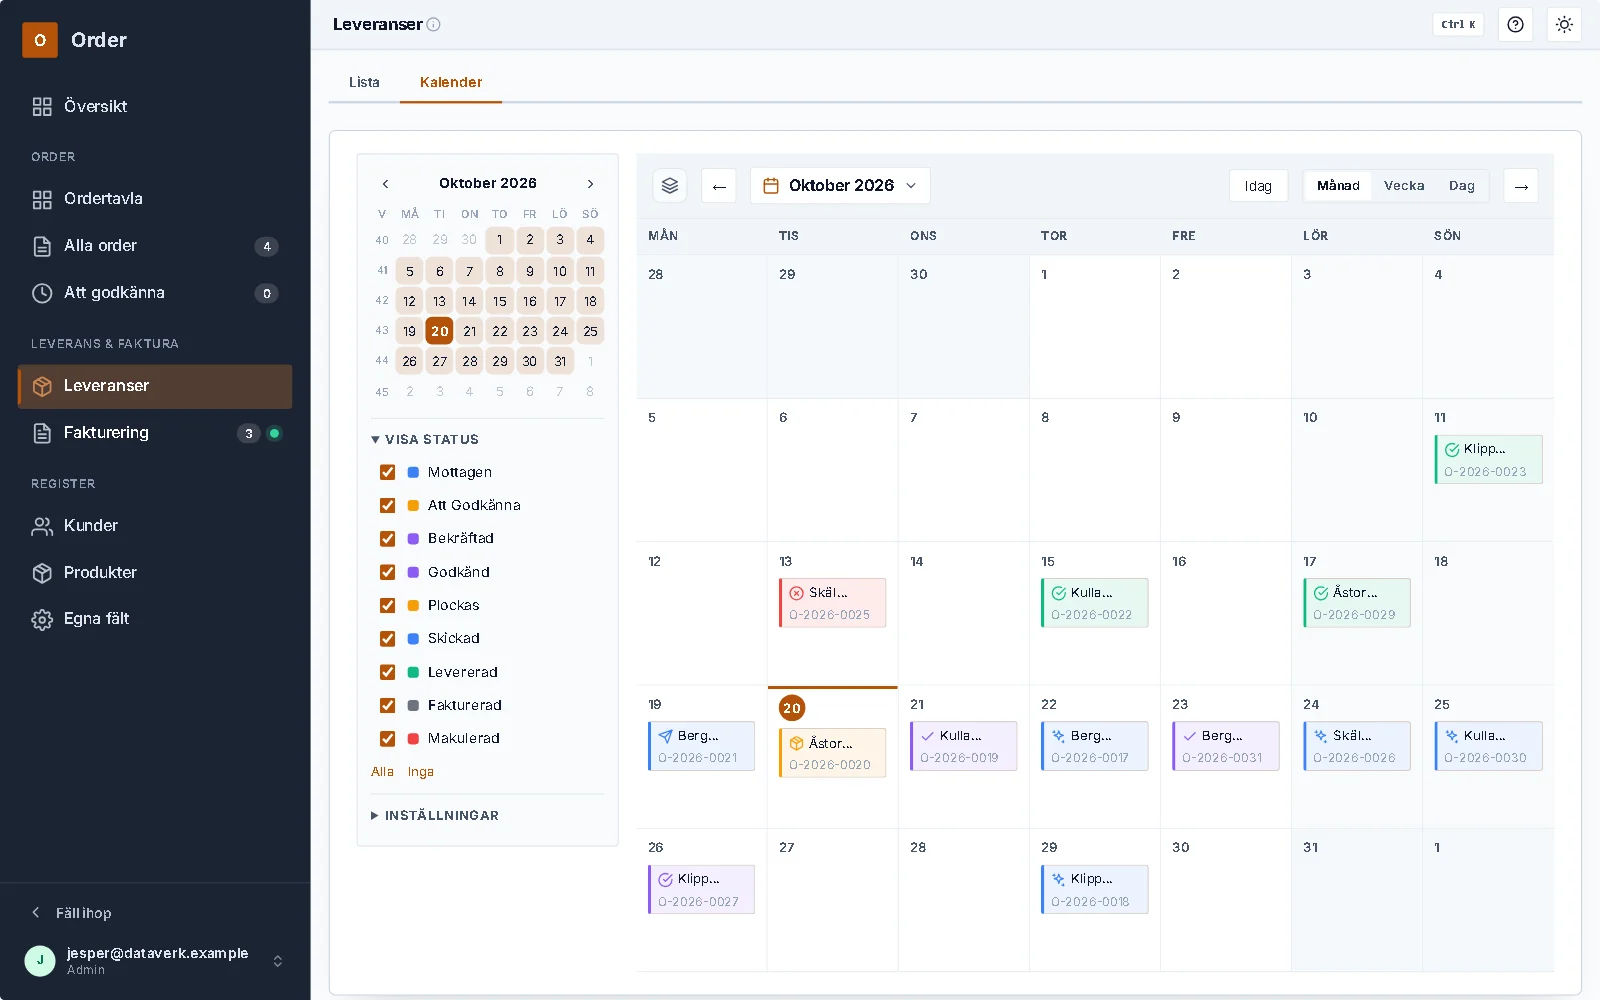Open the Oktober 2026 month dropdown
Screen dimensions: 1600x1000
pyautogui.click(x=840, y=186)
